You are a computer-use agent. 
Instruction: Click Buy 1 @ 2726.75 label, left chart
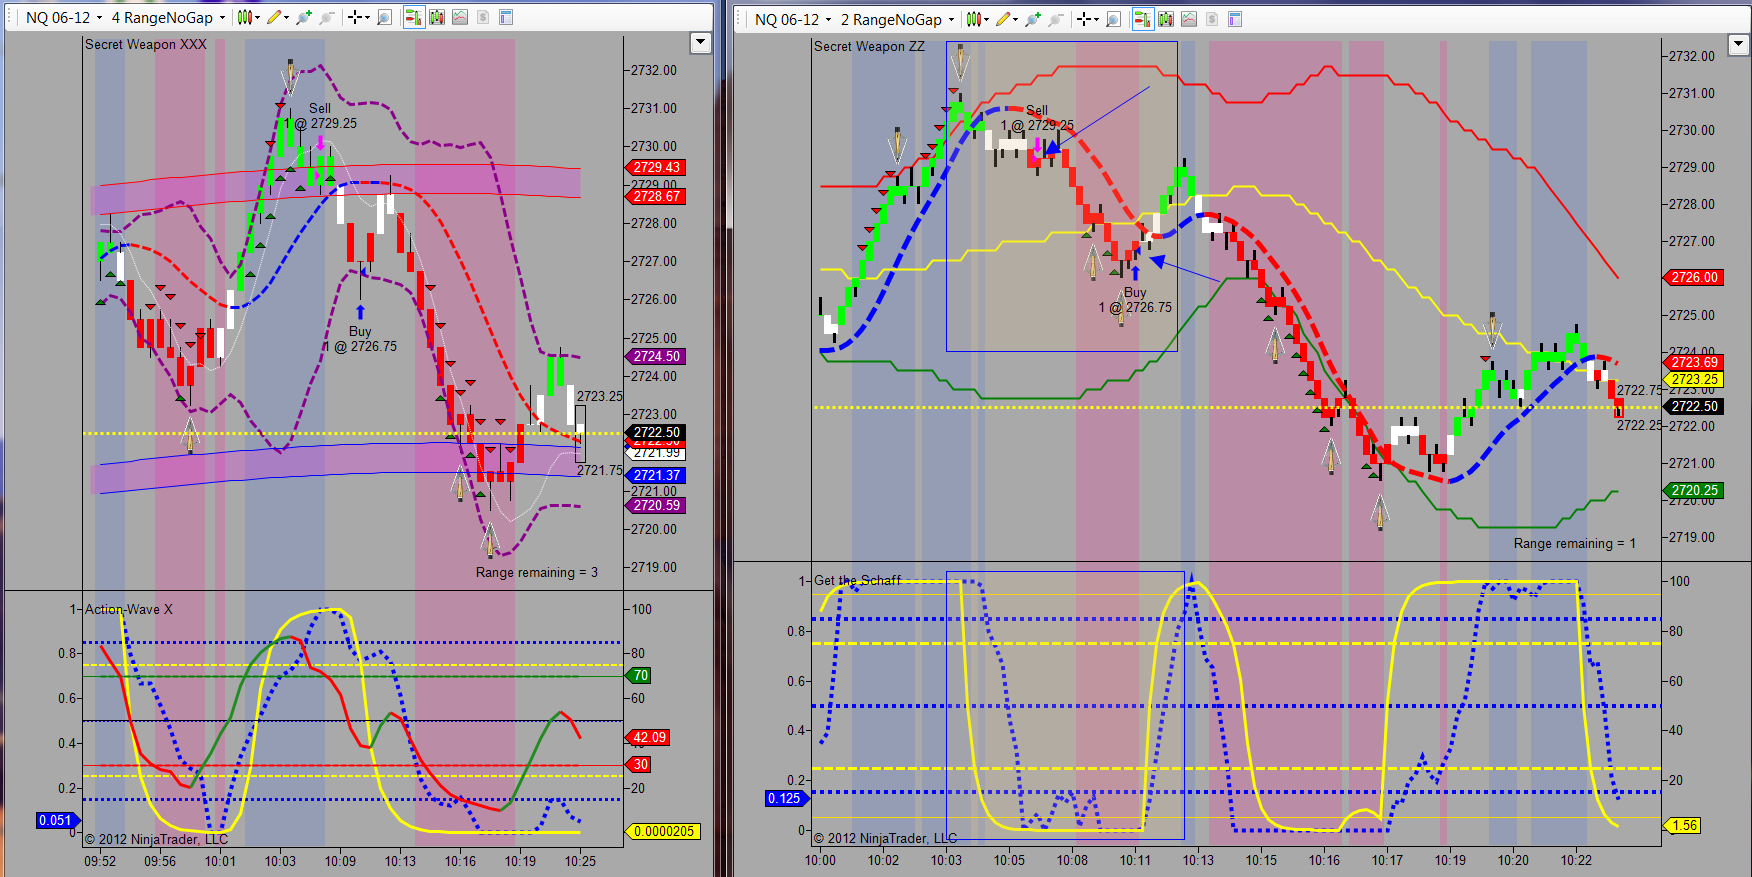360,339
